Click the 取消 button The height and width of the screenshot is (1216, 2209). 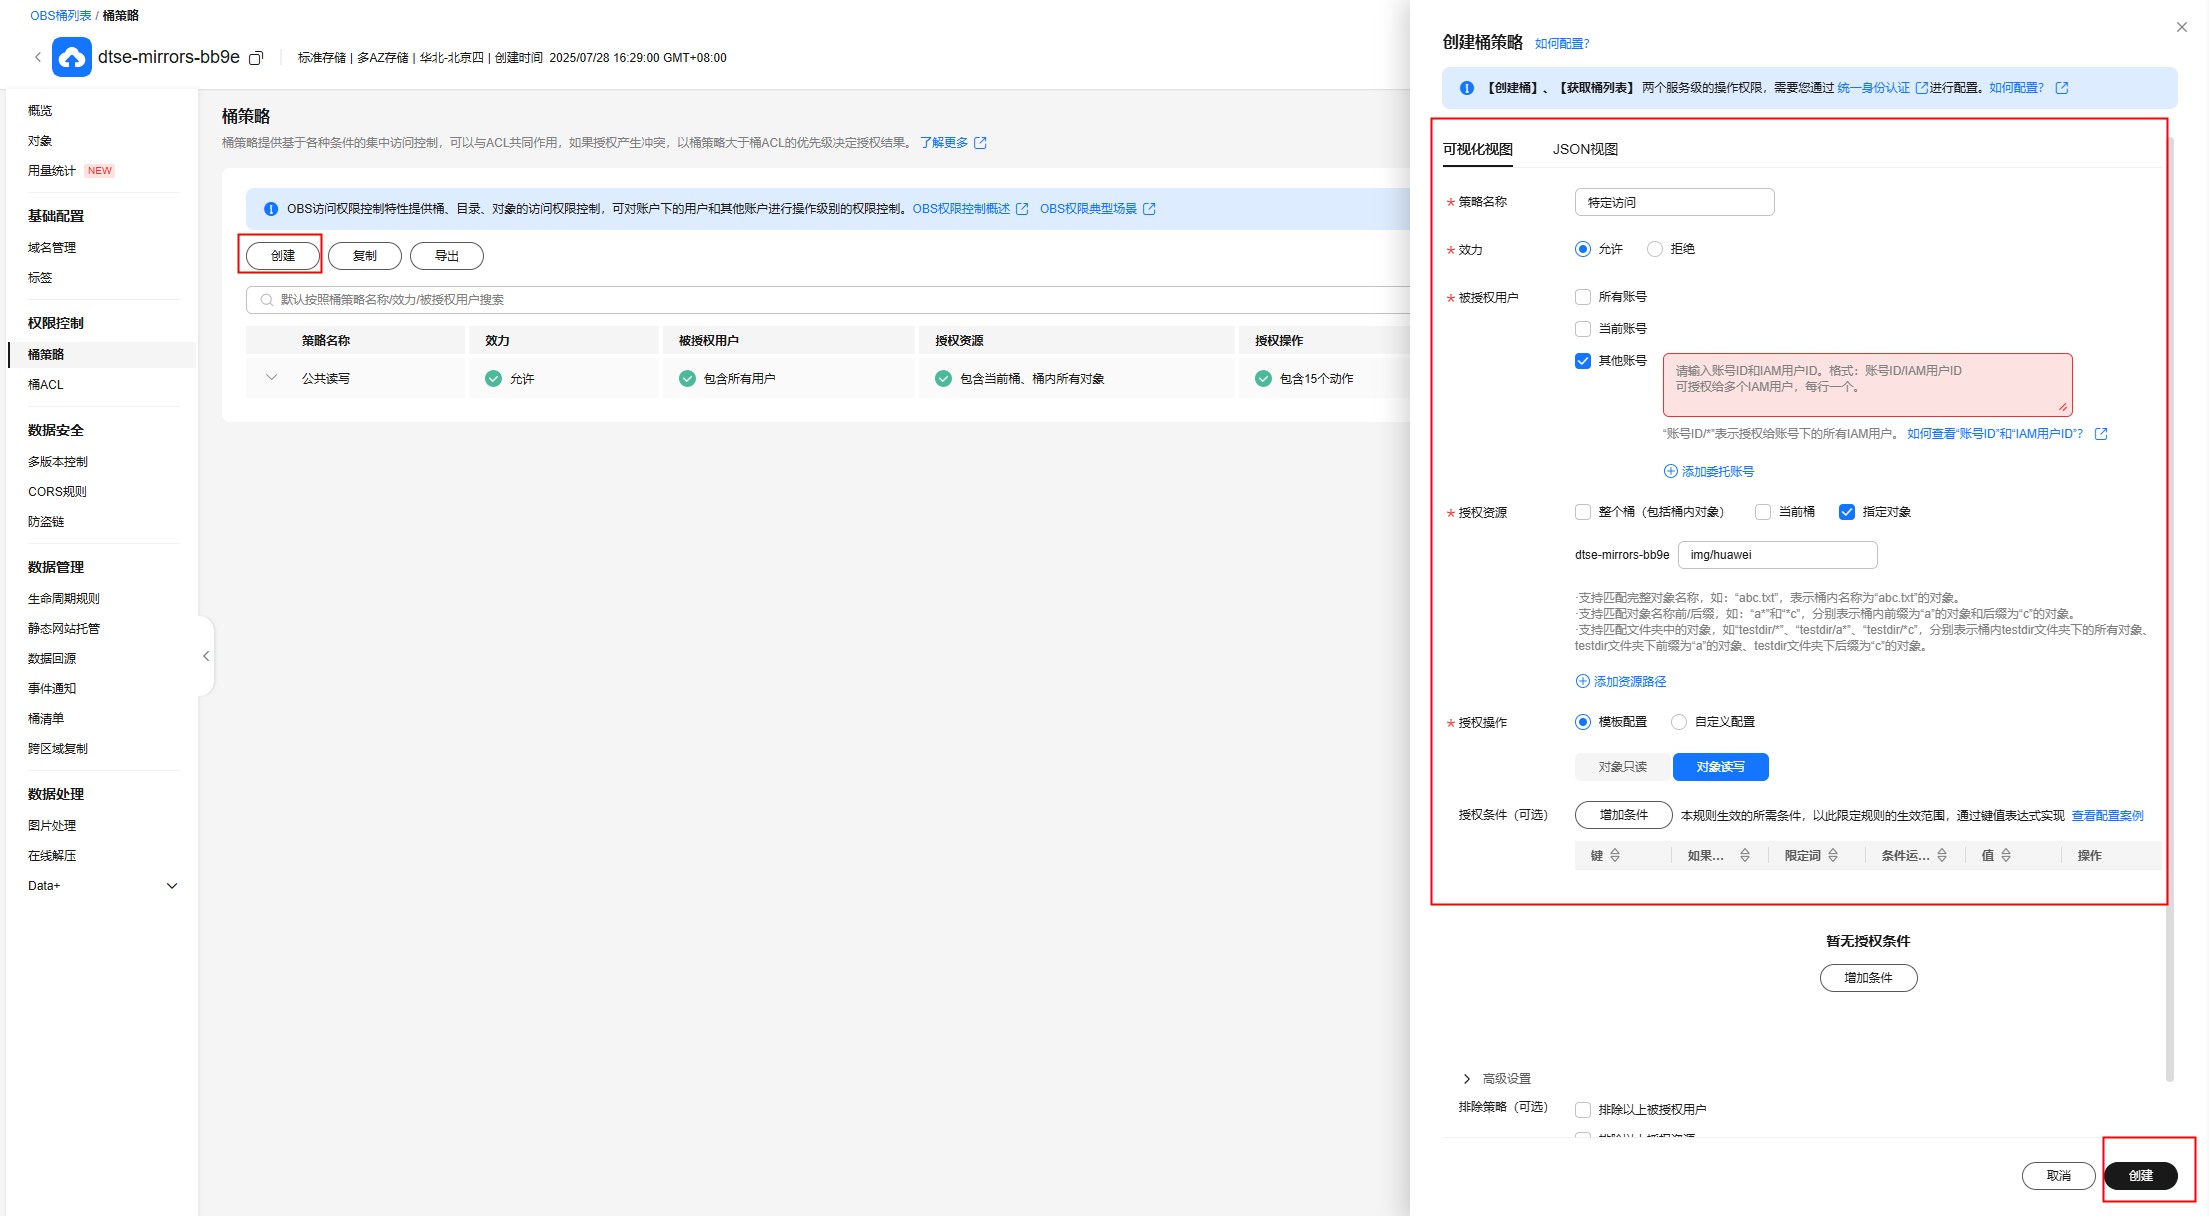pyautogui.click(x=2058, y=1175)
